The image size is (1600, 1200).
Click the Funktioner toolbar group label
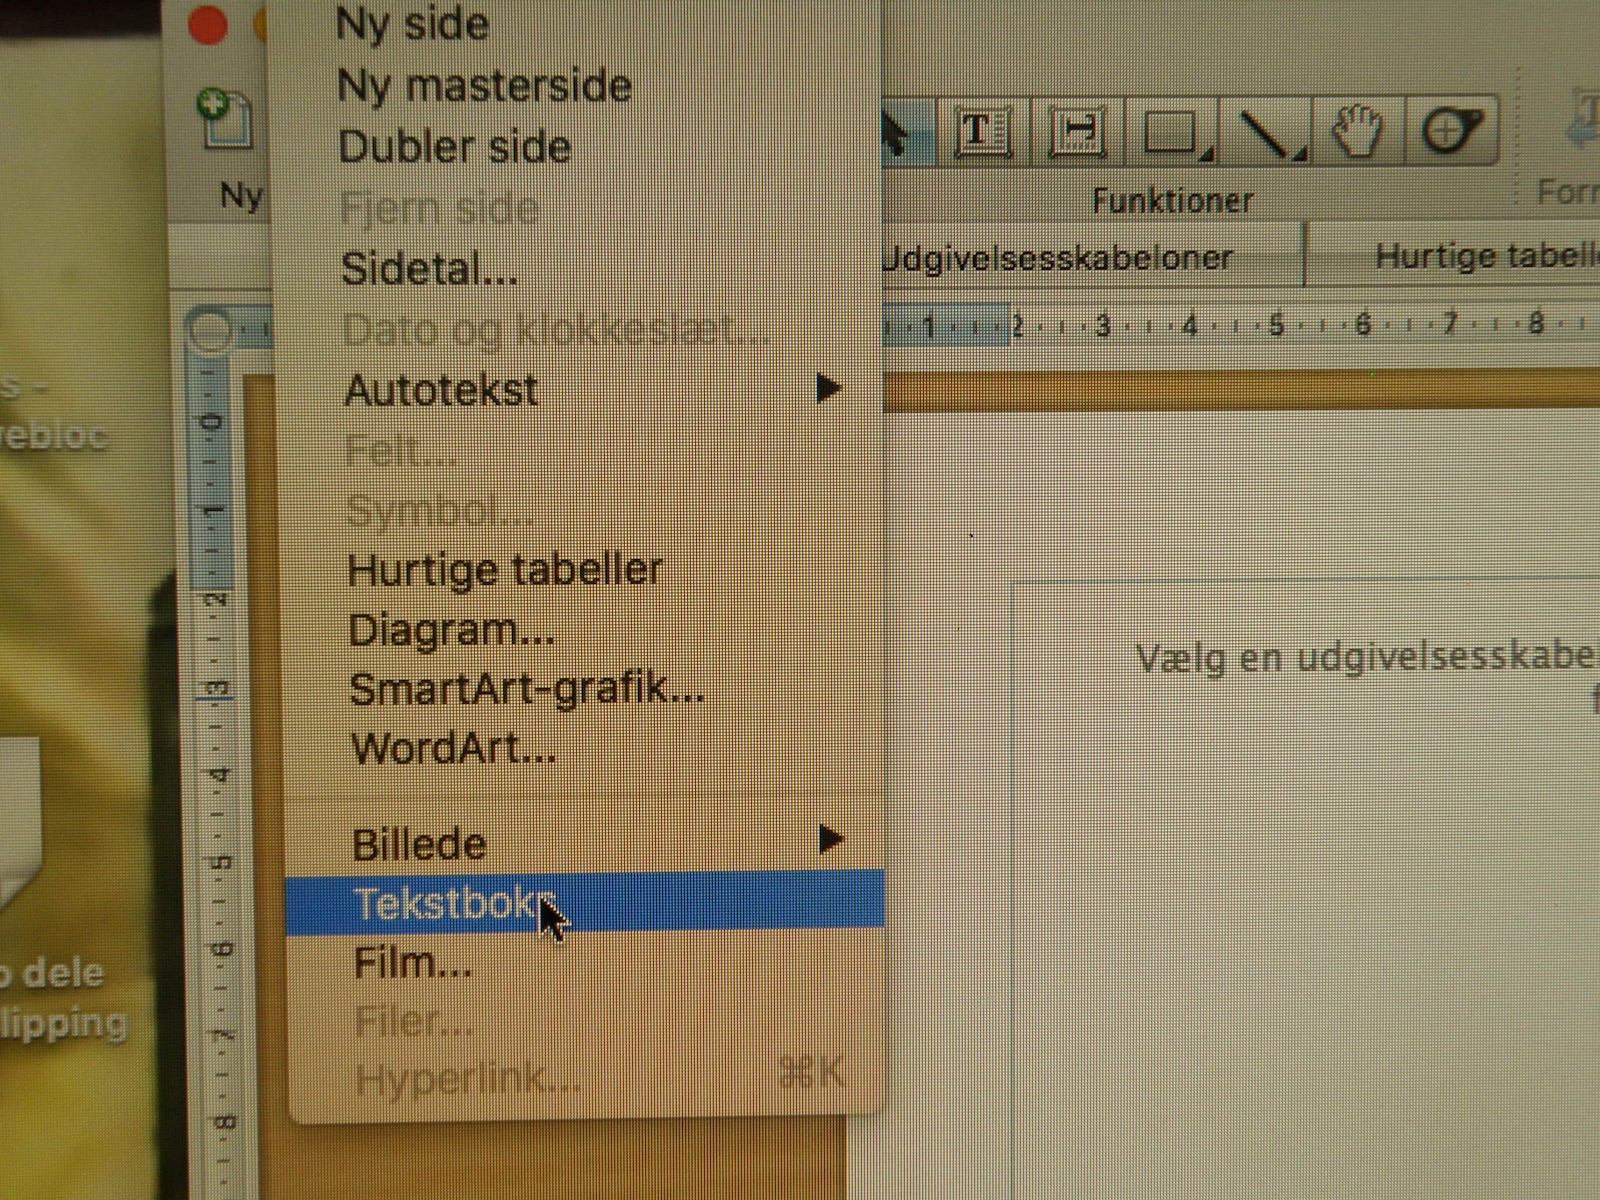click(1172, 201)
